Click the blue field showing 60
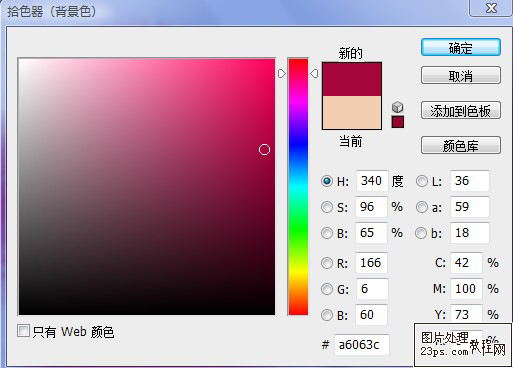Viewport: 513px width, 368px height. coord(371,314)
